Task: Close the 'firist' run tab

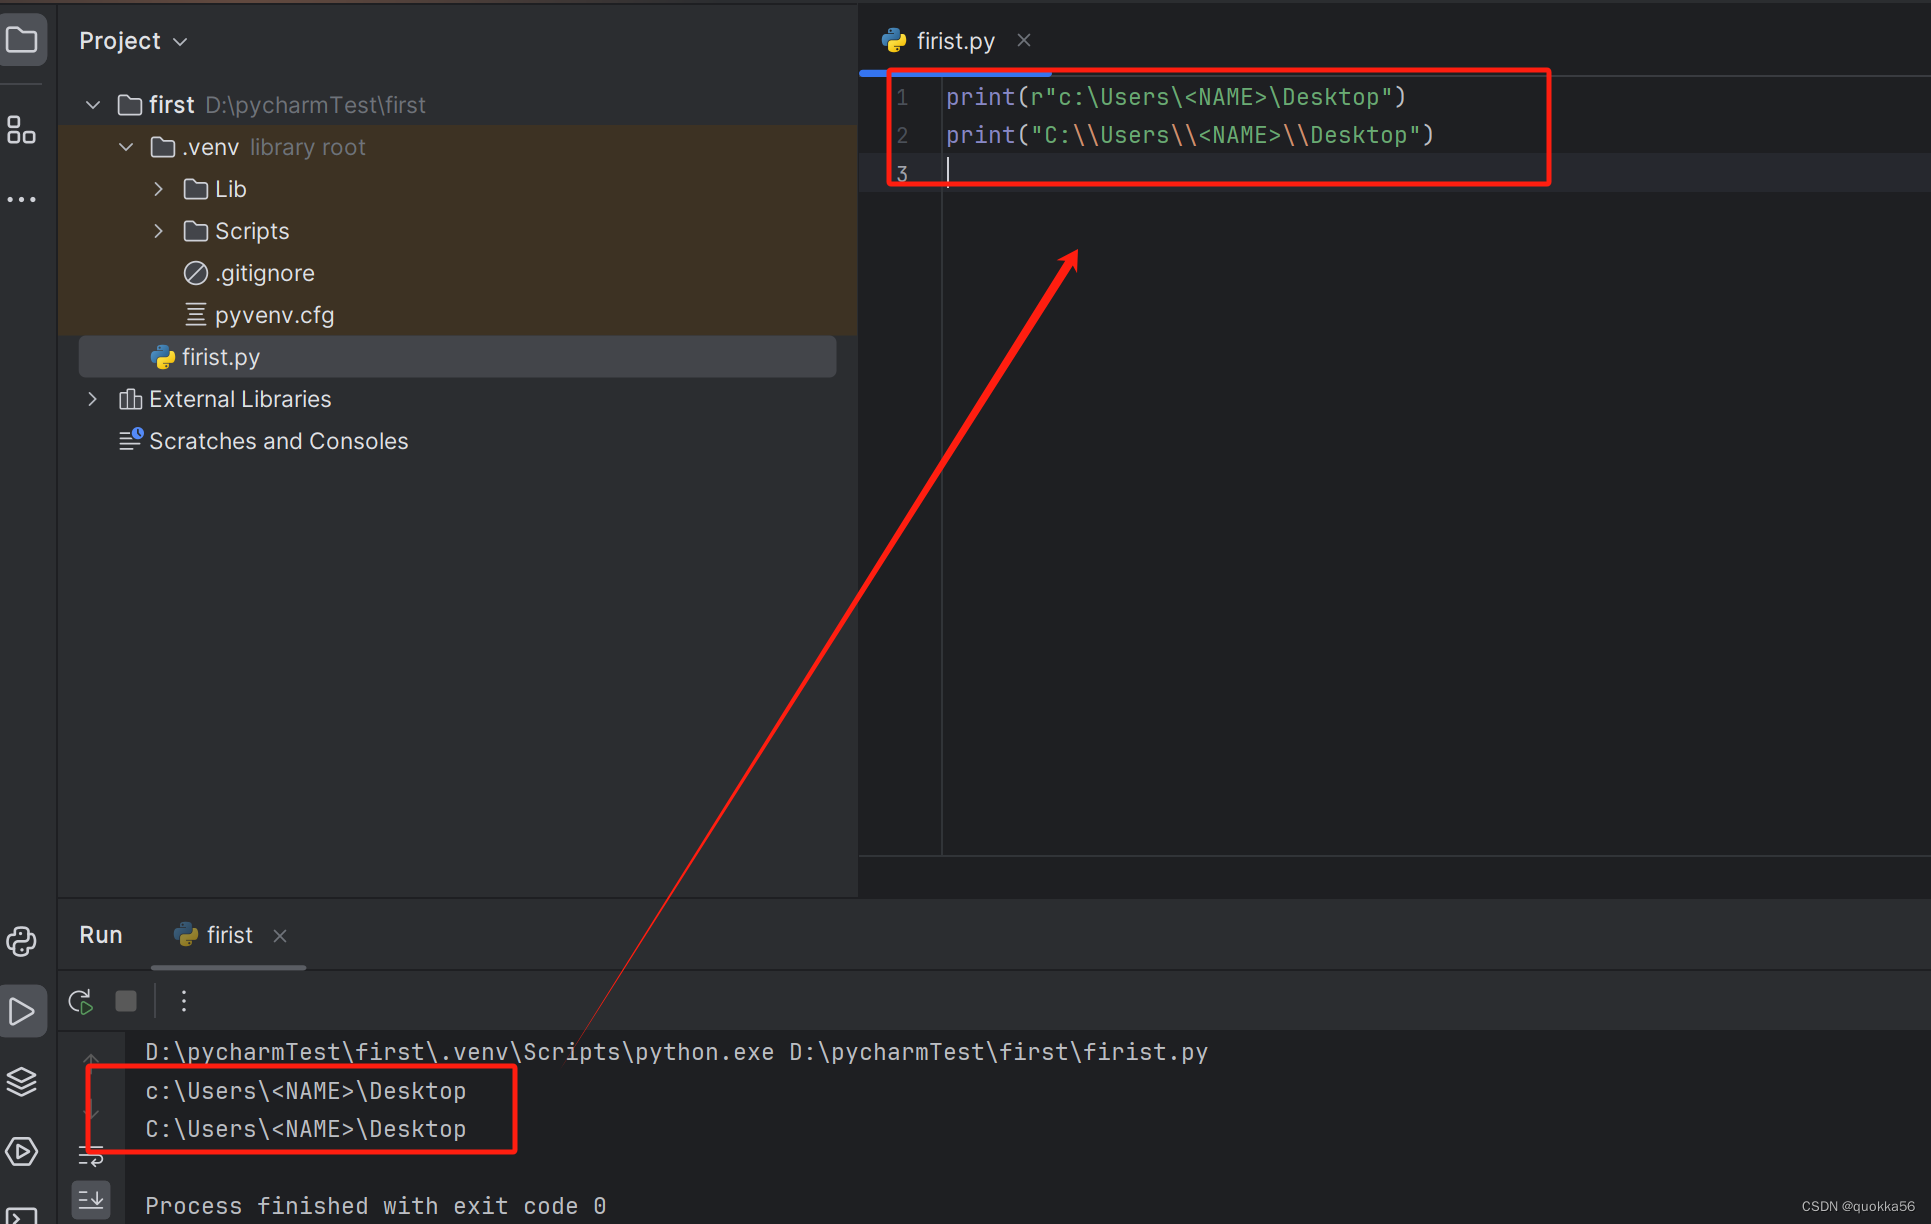Action: coord(280,935)
